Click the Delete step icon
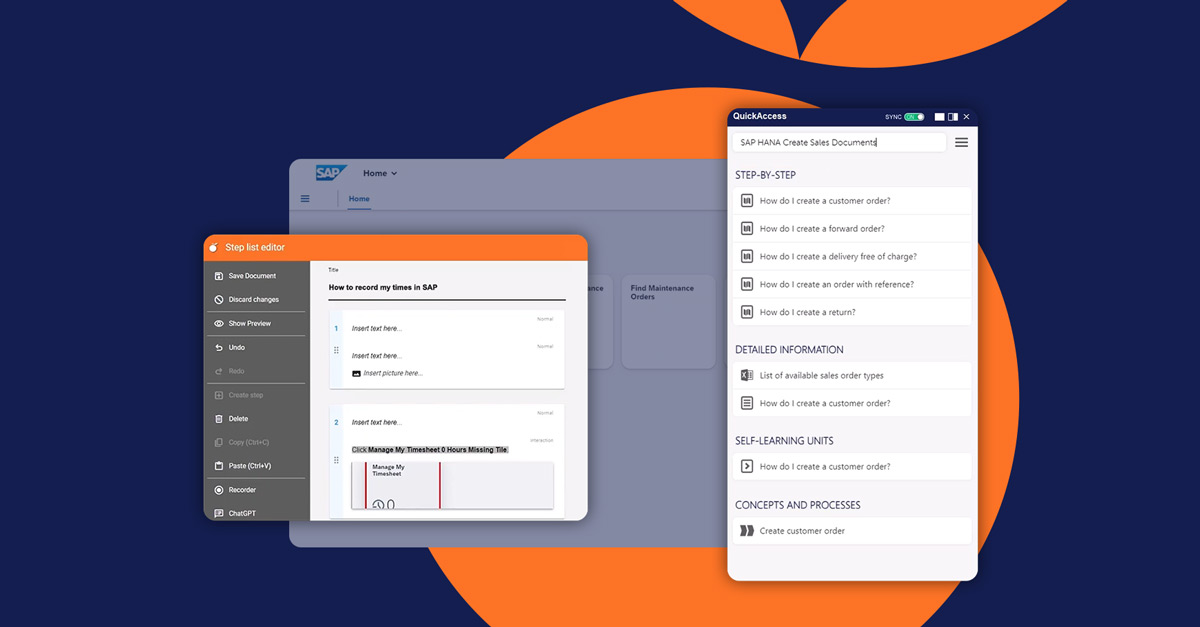The image size is (1200, 627). (220, 418)
